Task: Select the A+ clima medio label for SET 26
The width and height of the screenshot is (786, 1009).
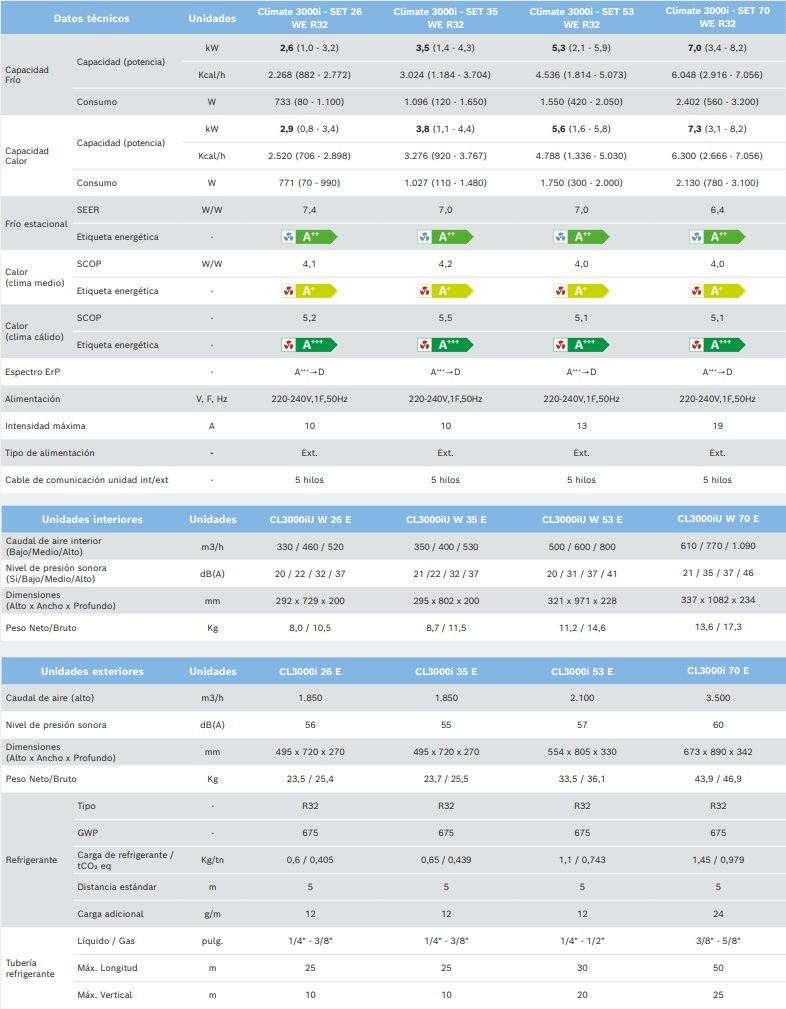Action: click(x=309, y=291)
